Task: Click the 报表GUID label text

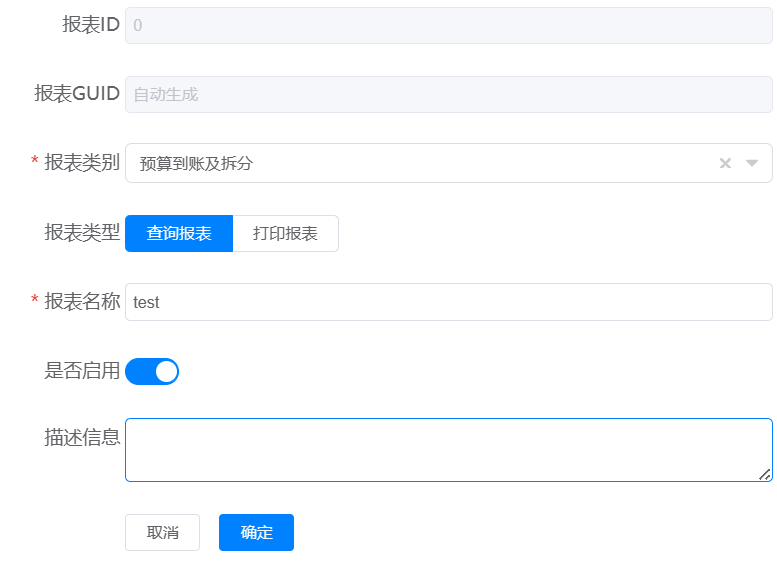Action: click(x=77, y=93)
